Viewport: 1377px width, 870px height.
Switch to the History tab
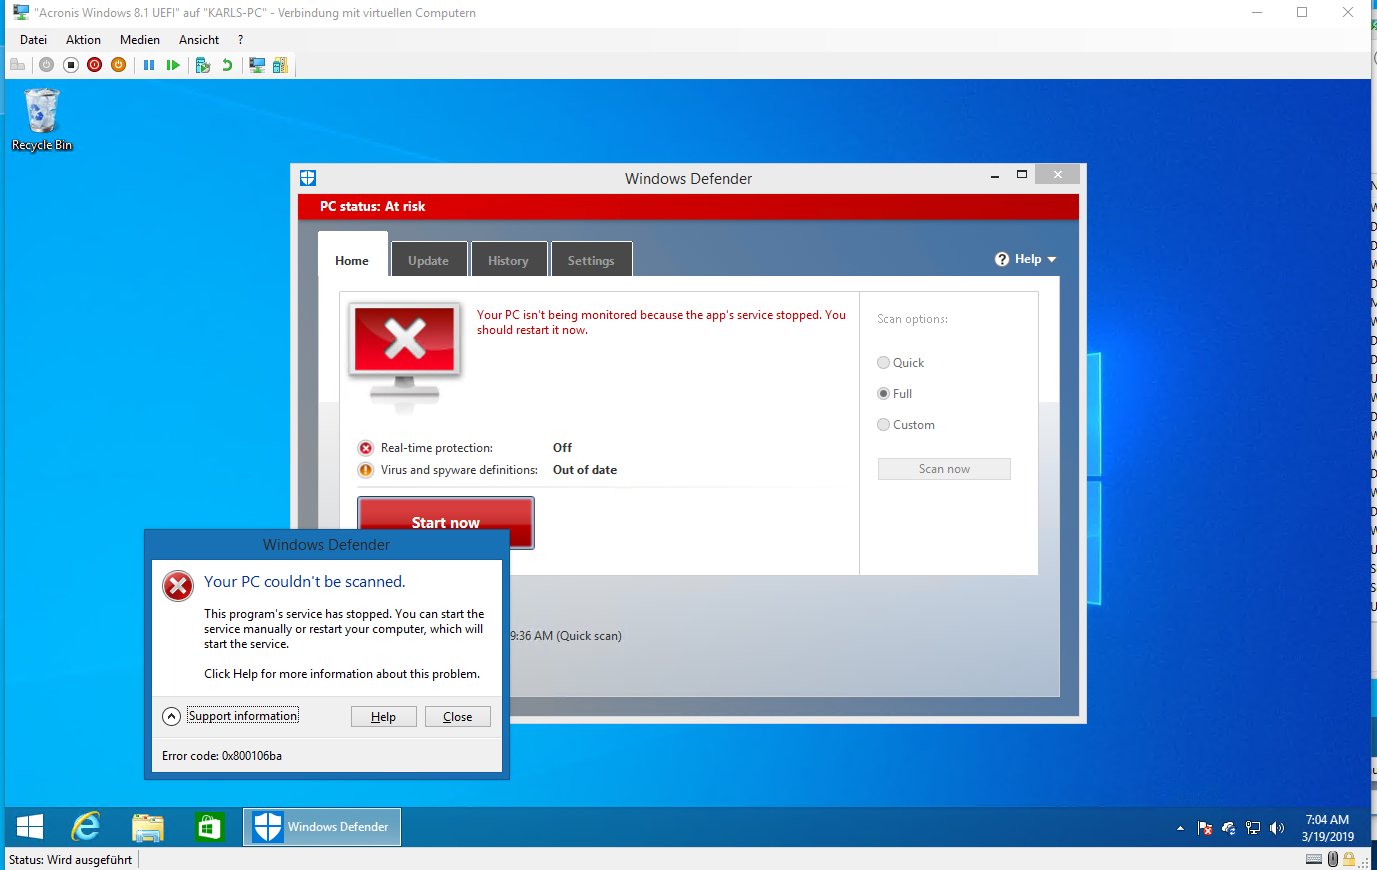tap(508, 260)
